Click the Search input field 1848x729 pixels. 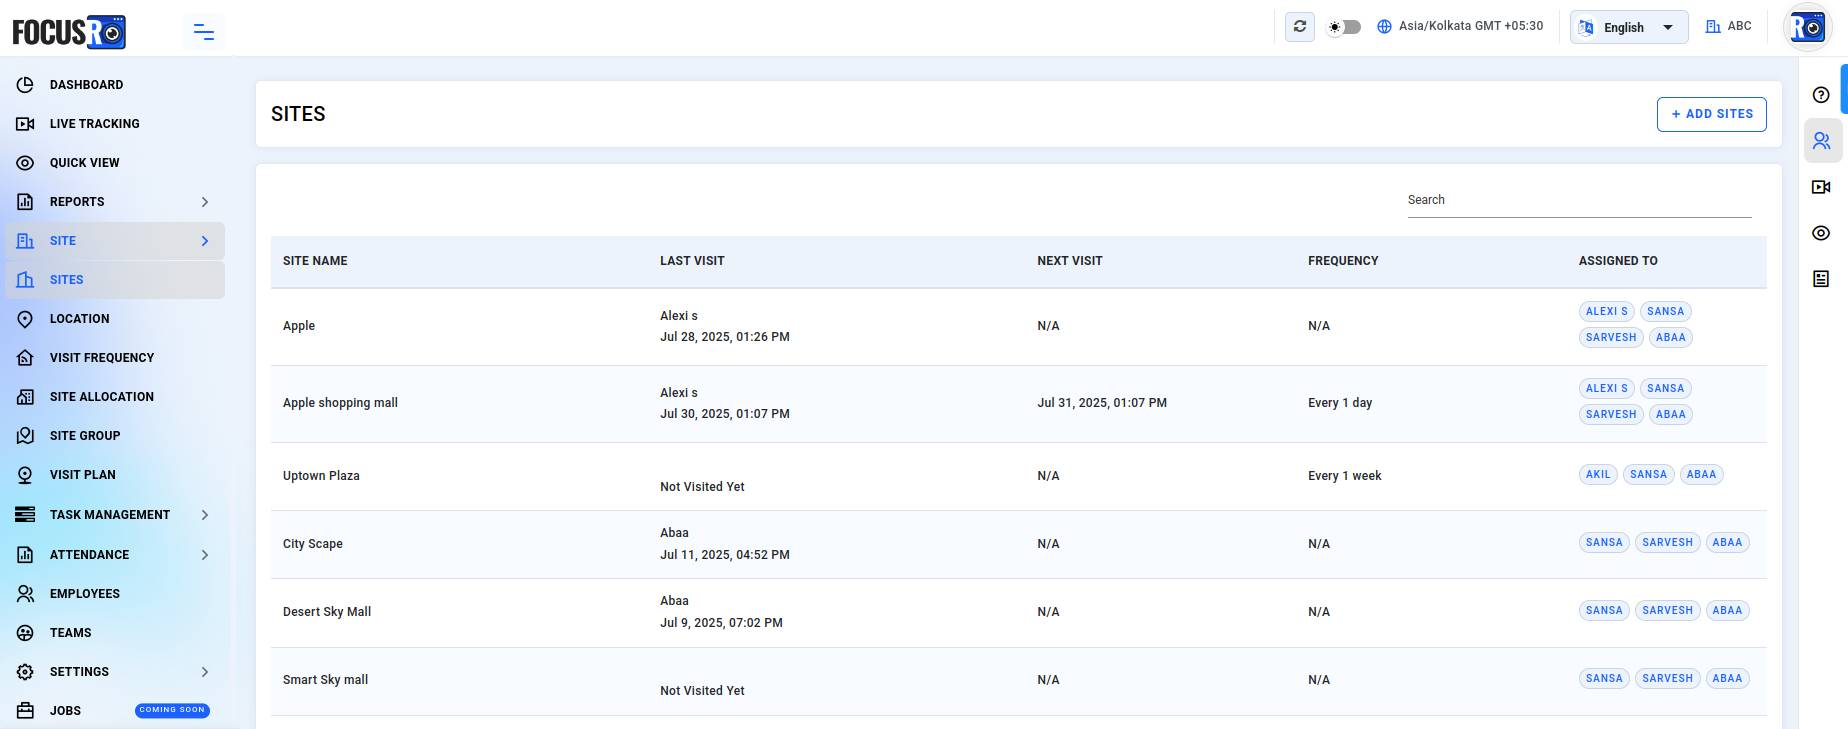(1580, 200)
